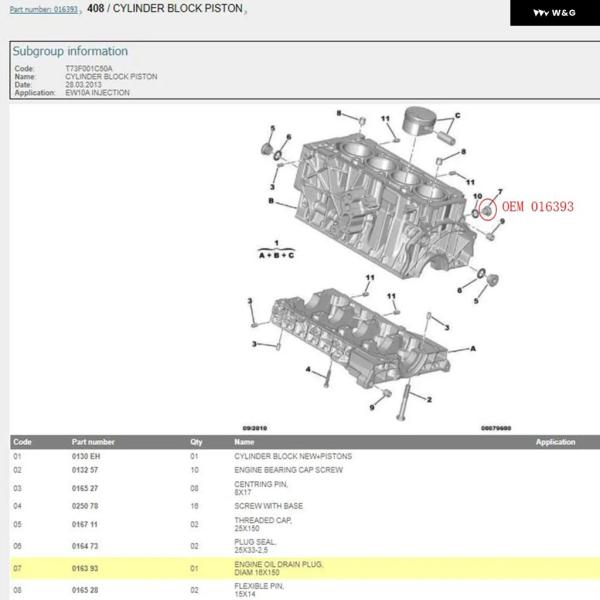Image resolution: width=600 pixels, height=600 pixels.
Task: Click the Qty column header
Action: click(196, 442)
